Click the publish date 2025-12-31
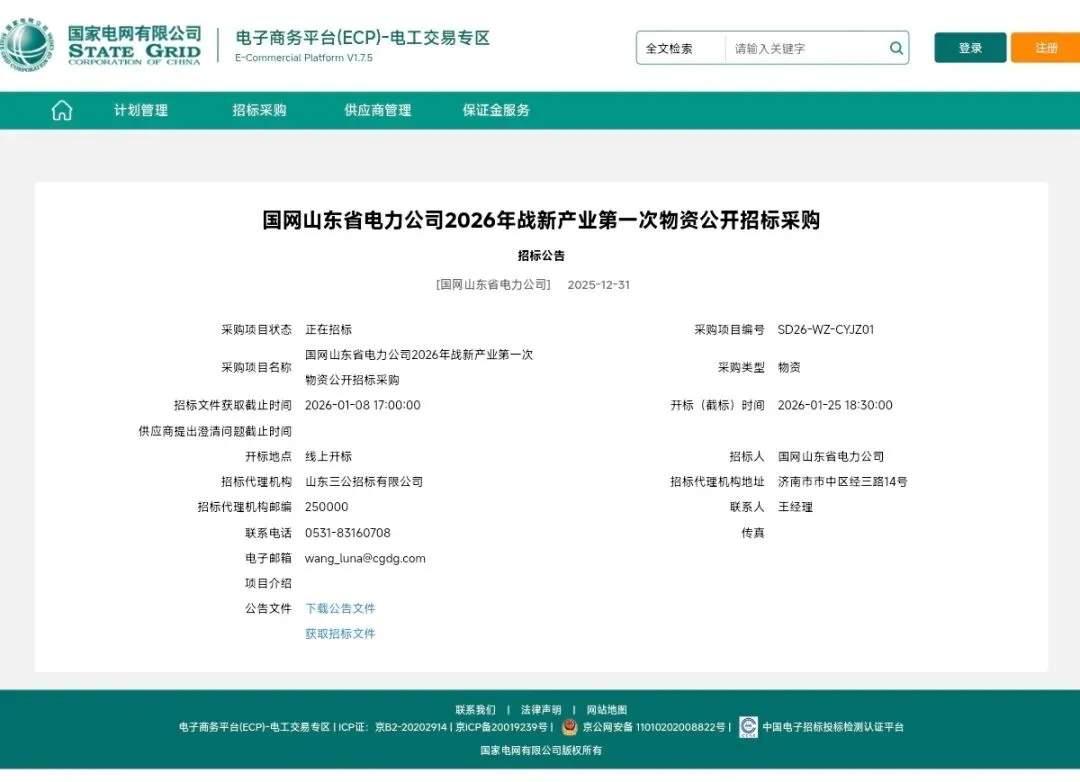Viewport: 1080px width, 782px height. [x=599, y=285]
